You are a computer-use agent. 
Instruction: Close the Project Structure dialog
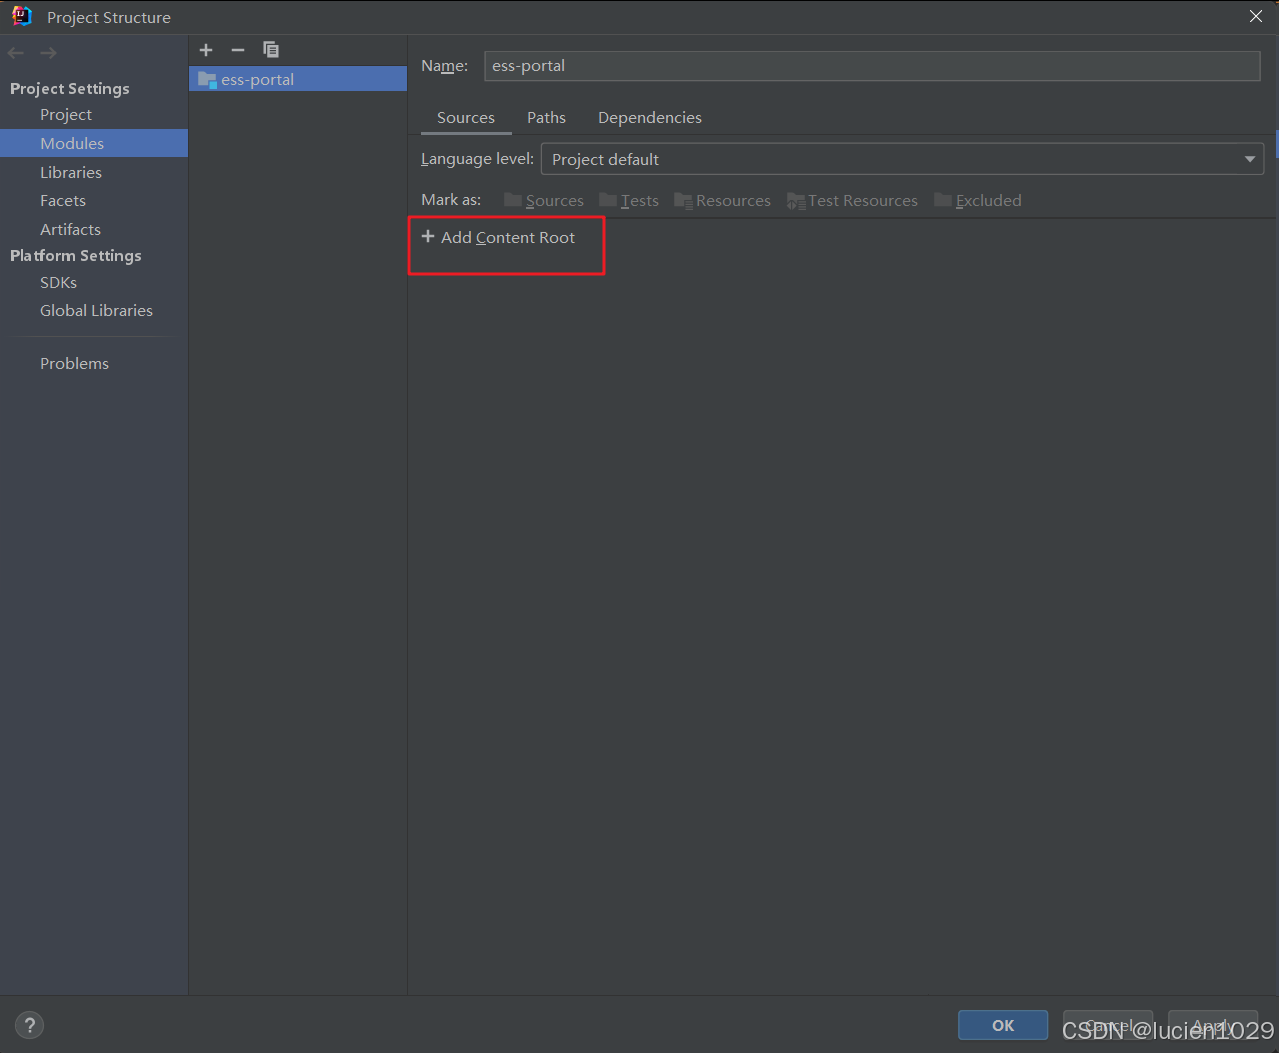(x=1256, y=16)
